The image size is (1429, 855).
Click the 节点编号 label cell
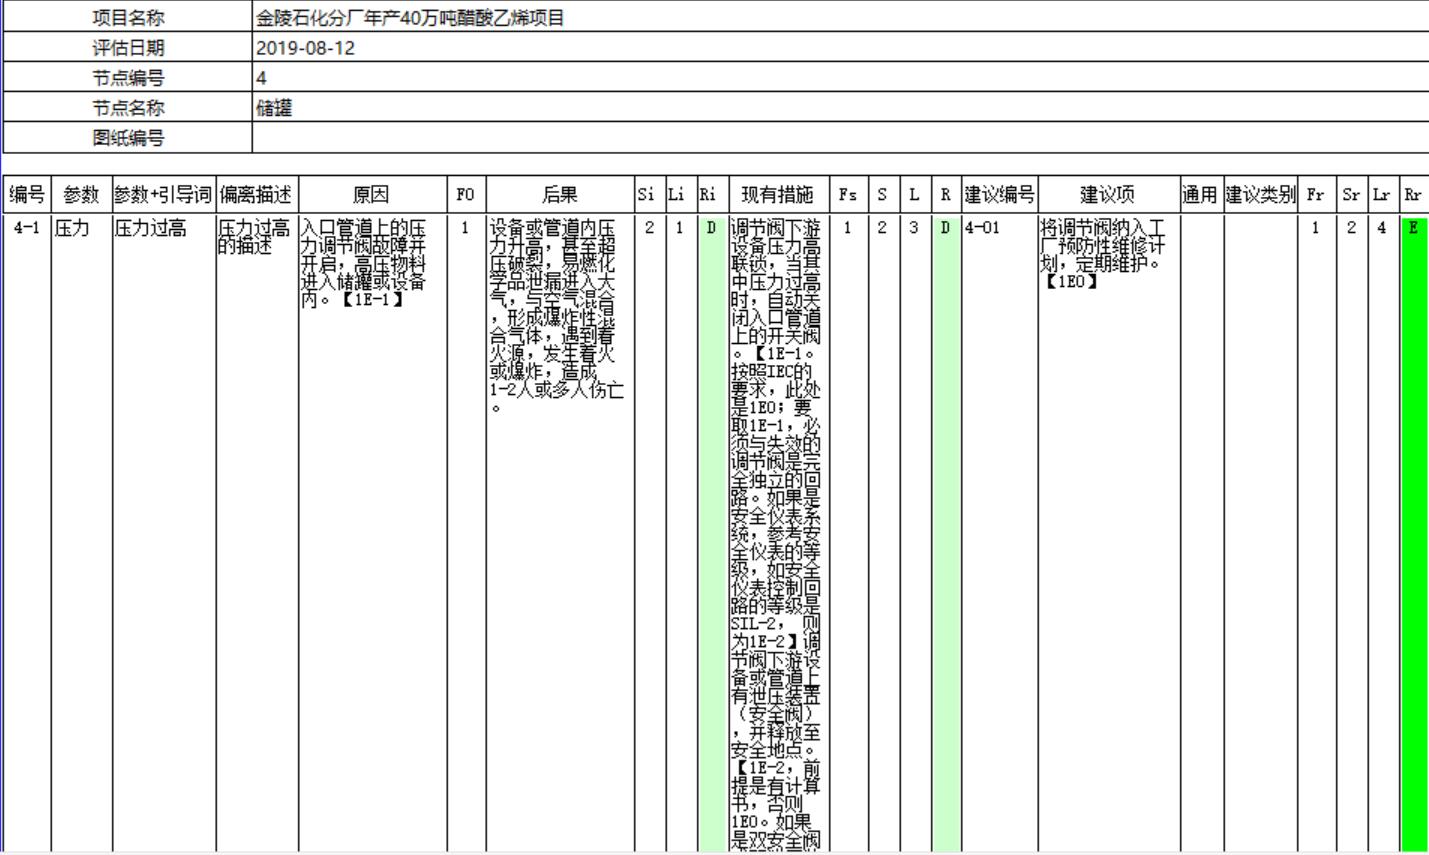tap(128, 78)
